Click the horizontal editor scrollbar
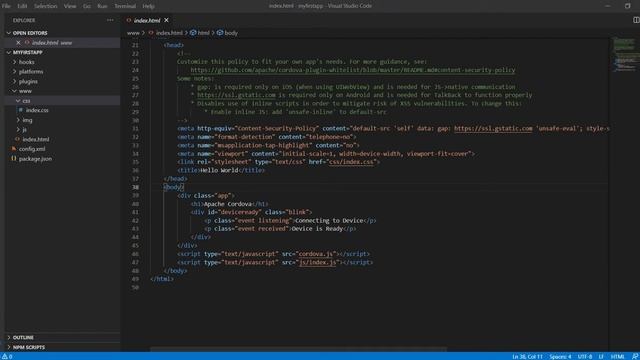Image resolution: width=640 pixels, height=360 pixels. pyautogui.click(x=298, y=349)
